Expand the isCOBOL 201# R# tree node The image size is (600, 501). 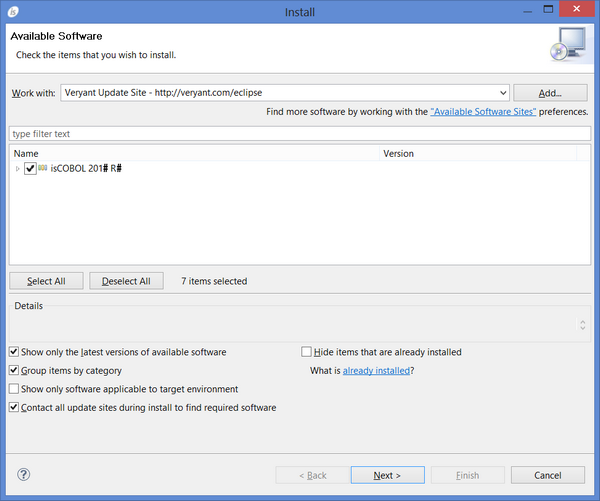tap(17, 169)
